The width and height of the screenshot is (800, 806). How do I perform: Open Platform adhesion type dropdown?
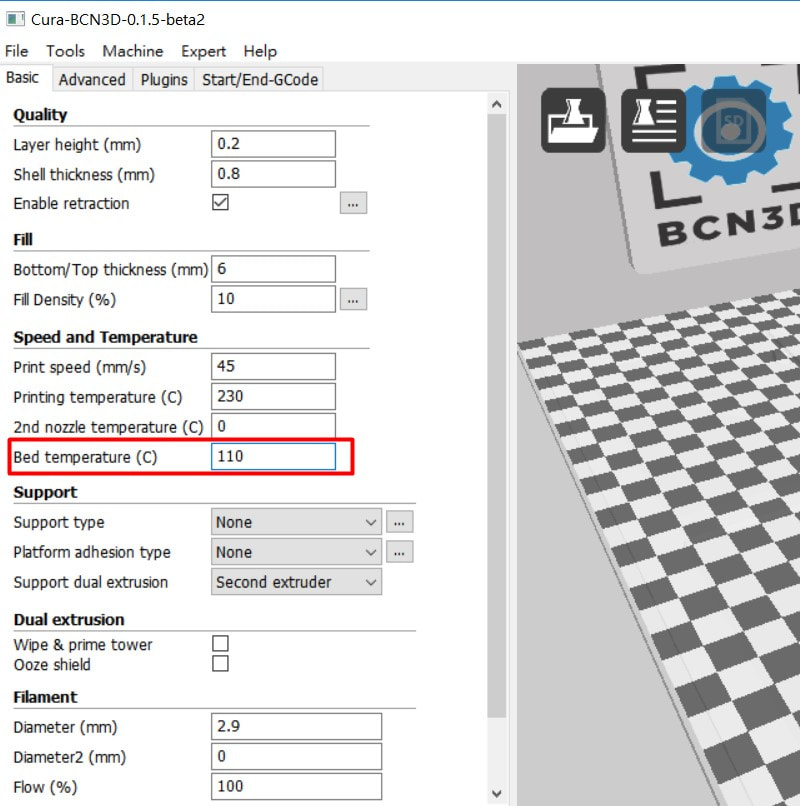pyautogui.click(x=297, y=552)
